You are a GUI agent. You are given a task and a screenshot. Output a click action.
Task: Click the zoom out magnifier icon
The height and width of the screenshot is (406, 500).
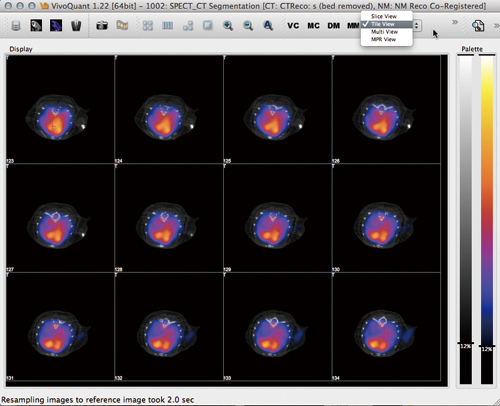(248, 26)
